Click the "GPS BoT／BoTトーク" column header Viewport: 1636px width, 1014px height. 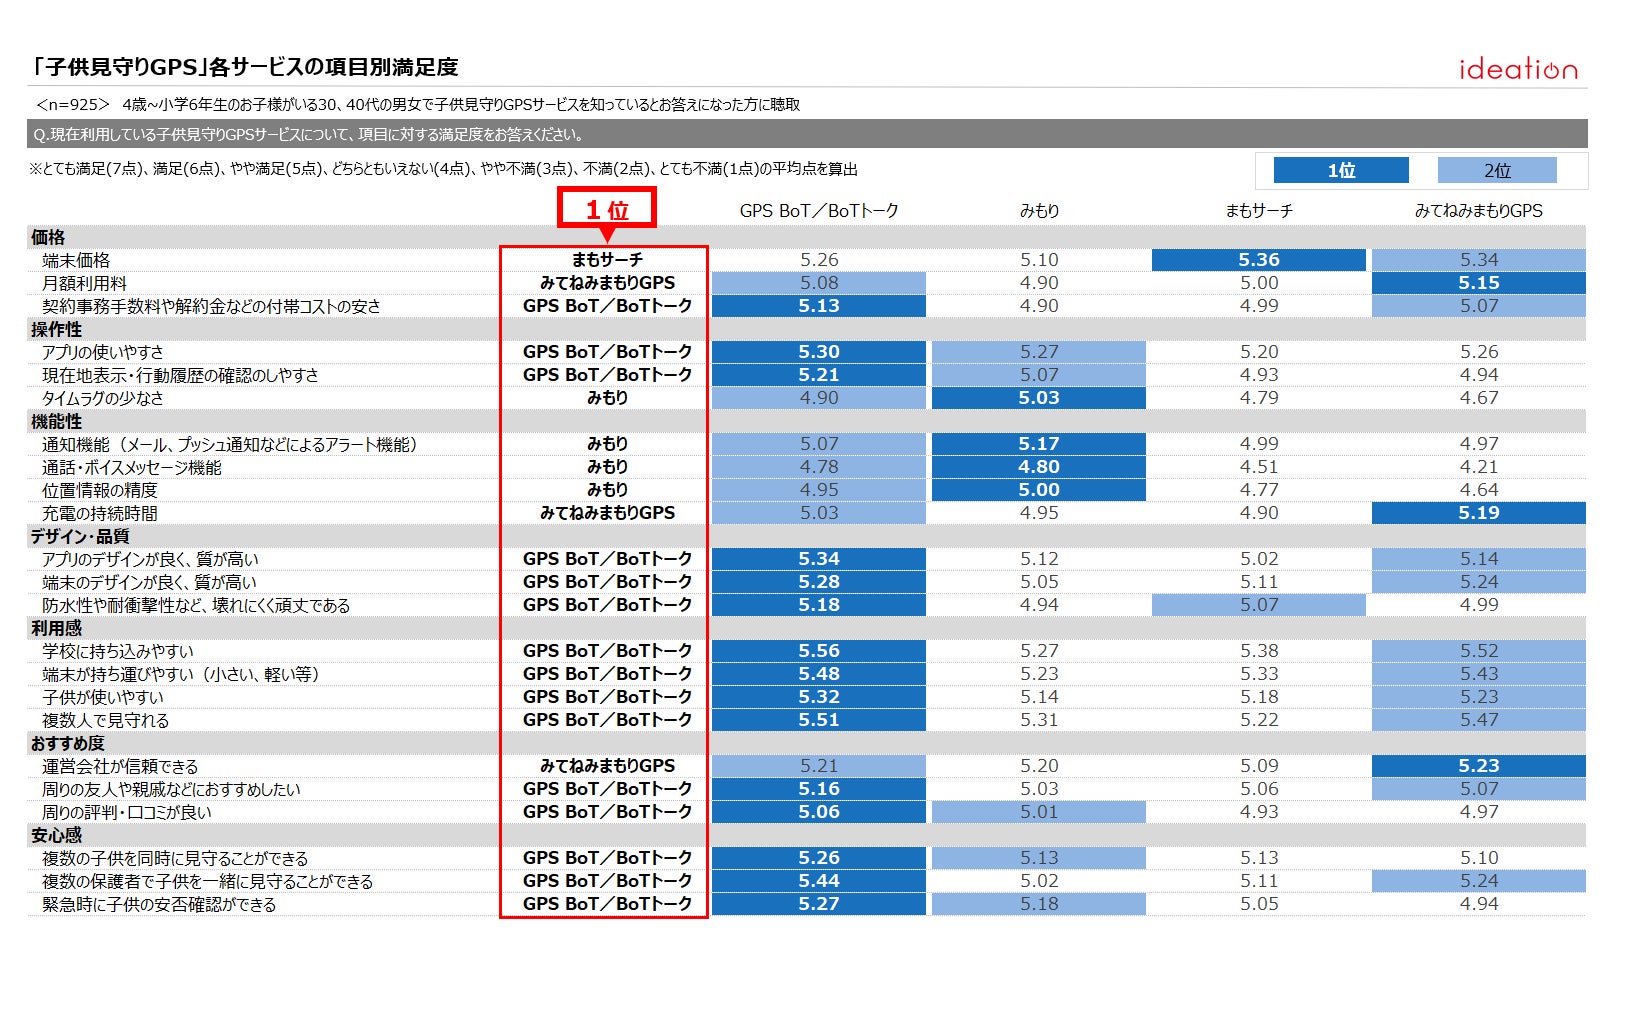click(819, 211)
